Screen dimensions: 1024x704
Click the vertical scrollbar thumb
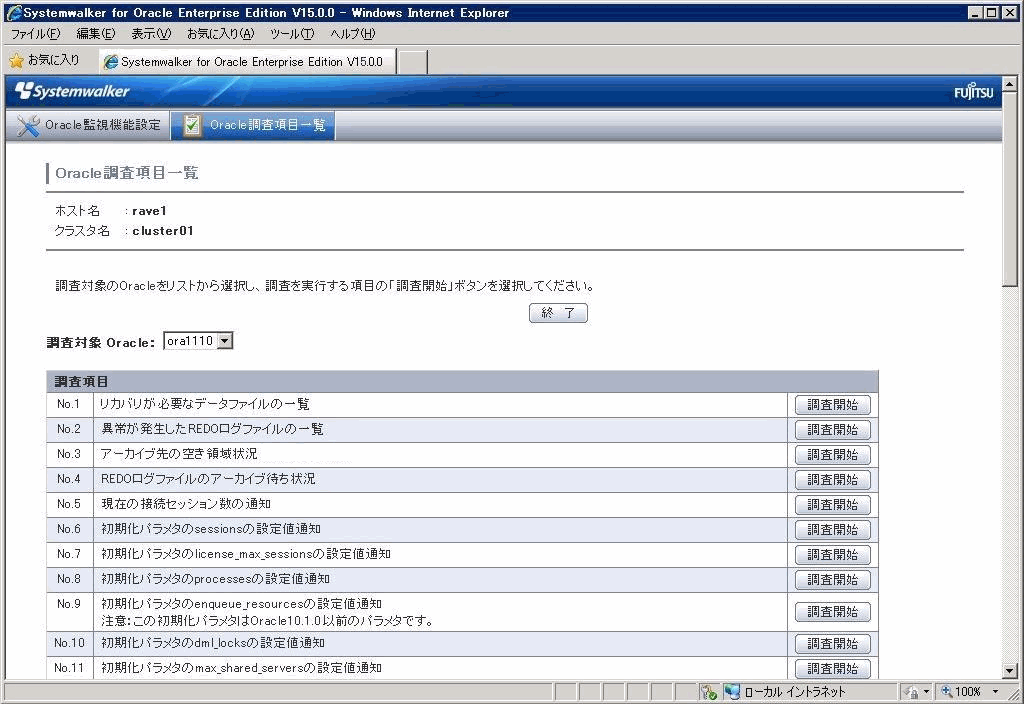click(x=1010, y=188)
